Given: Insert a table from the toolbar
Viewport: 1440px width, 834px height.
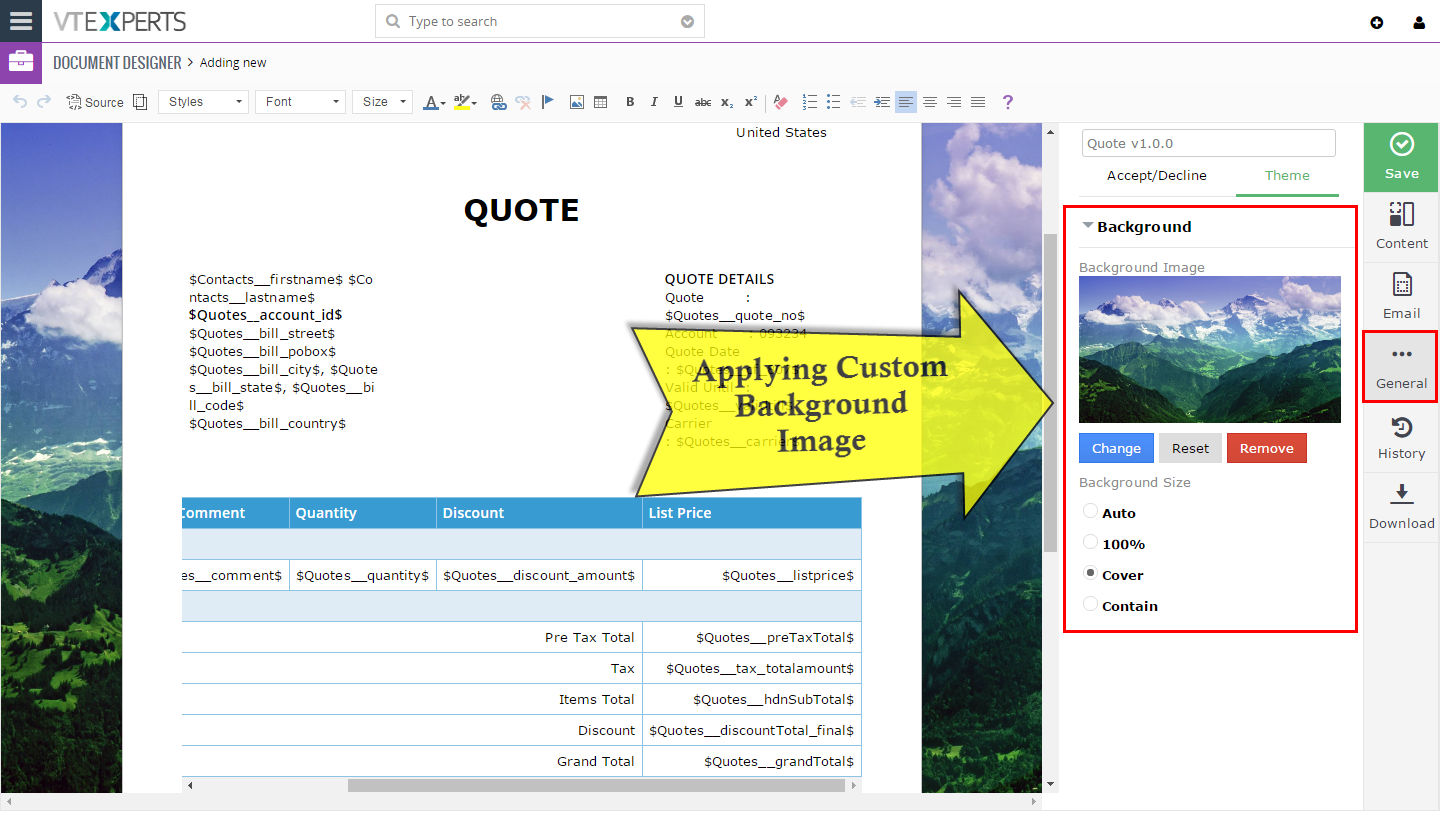Looking at the screenshot, I should (x=601, y=102).
